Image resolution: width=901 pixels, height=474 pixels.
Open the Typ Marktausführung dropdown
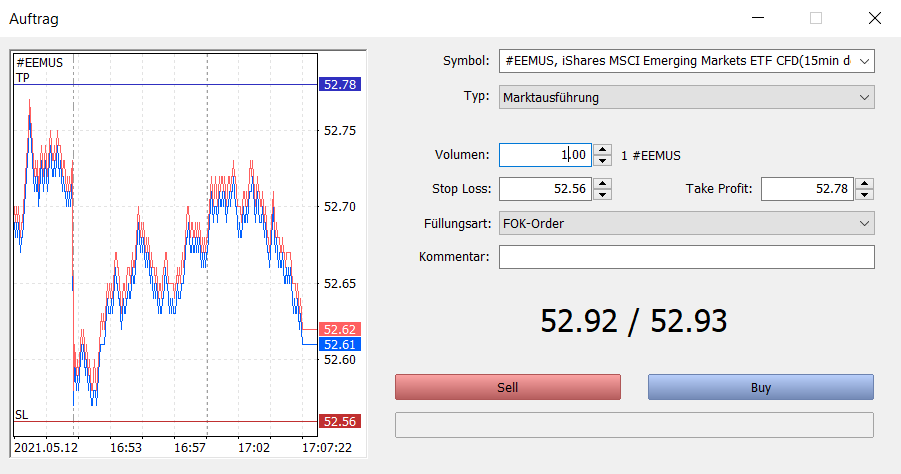(687, 97)
